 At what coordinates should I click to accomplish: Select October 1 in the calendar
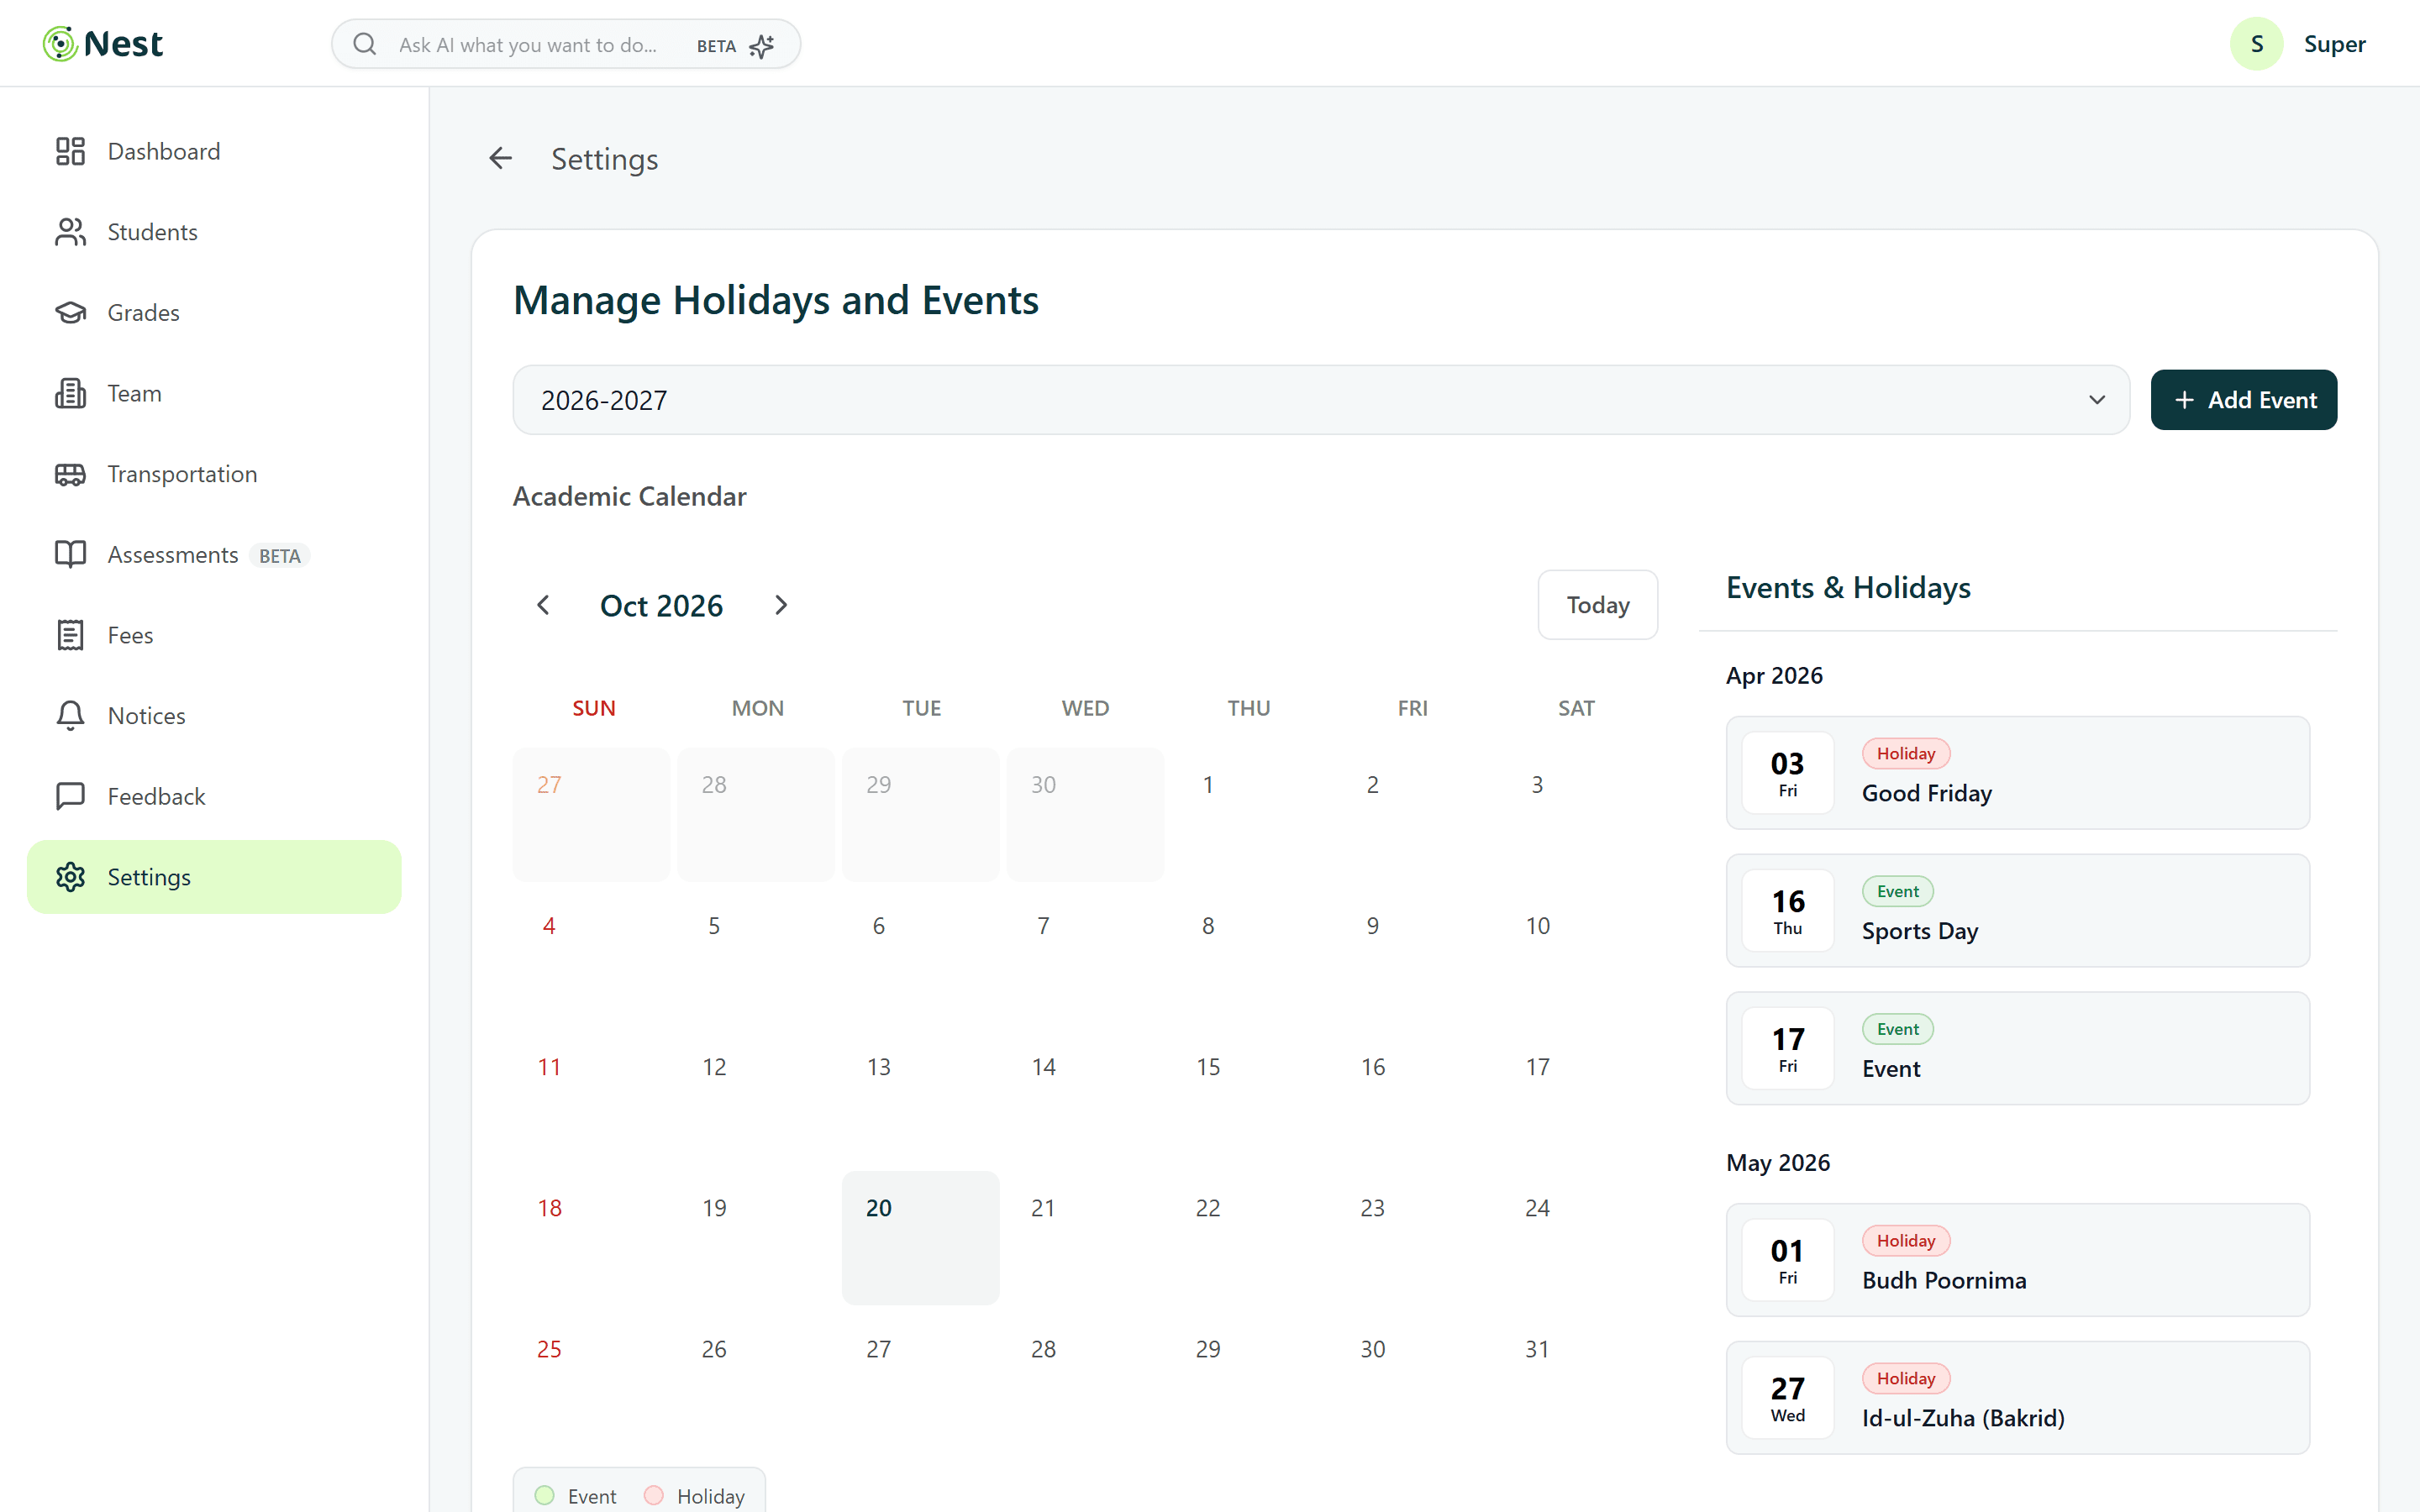(1249, 815)
